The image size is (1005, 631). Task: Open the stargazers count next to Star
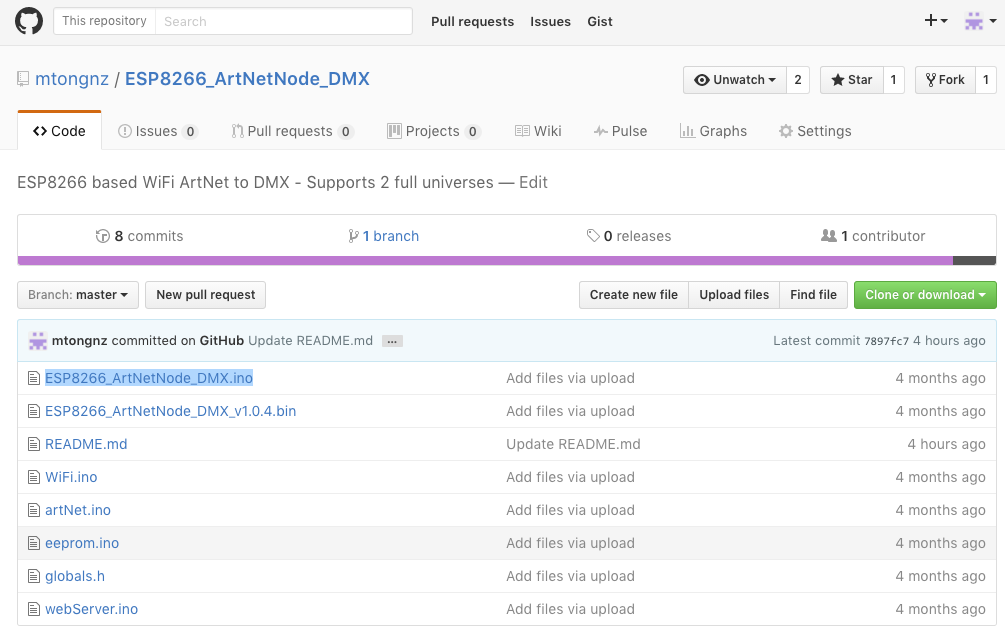coord(893,80)
